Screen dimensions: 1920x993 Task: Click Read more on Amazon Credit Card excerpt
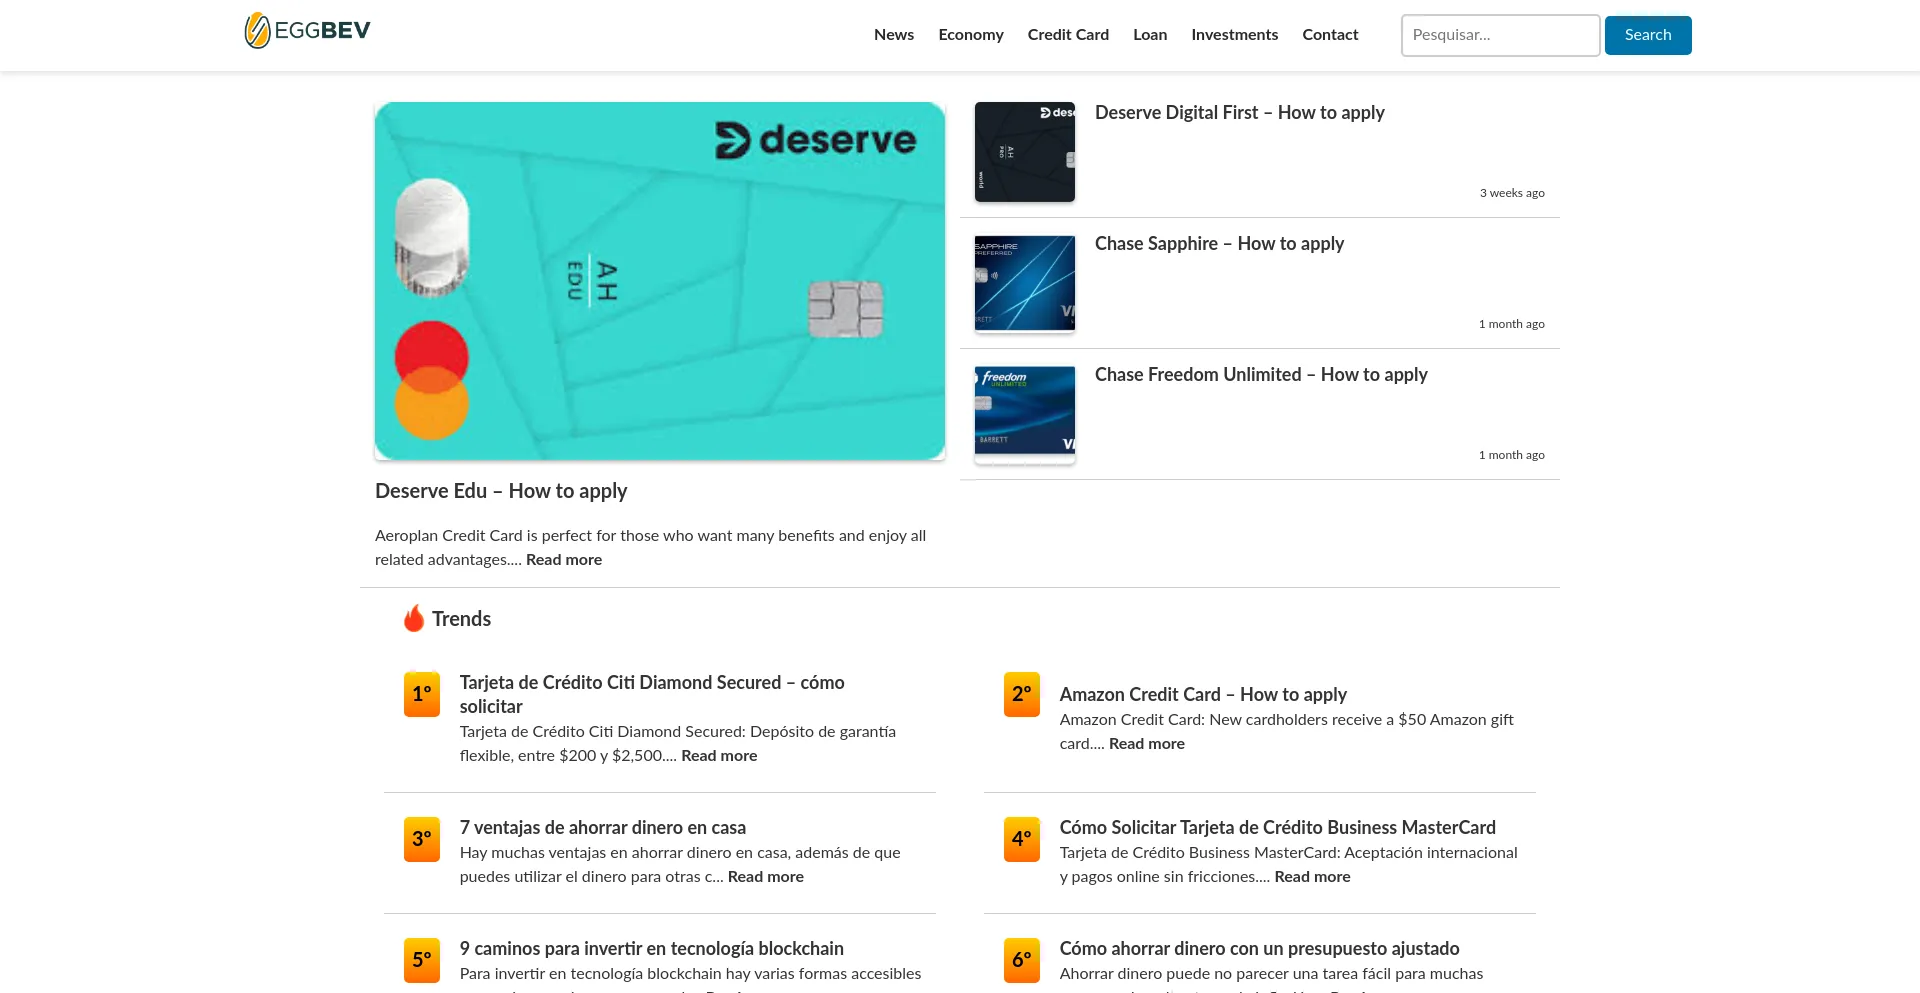tap(1147, 744)
